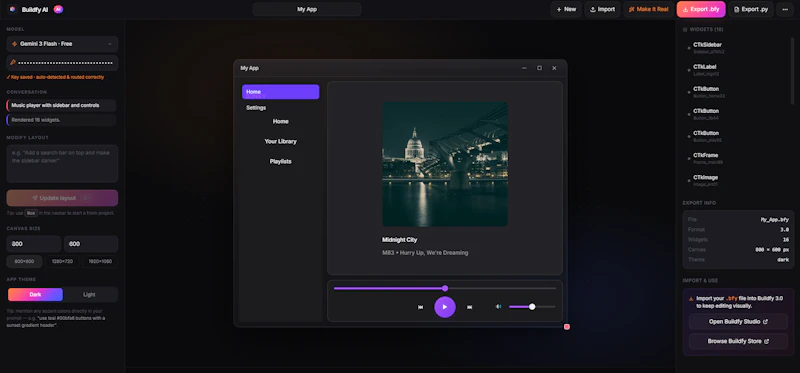800x373 pixels.
Task: Select the CTkButton Button_lib widget
Action: pos(735,114)
